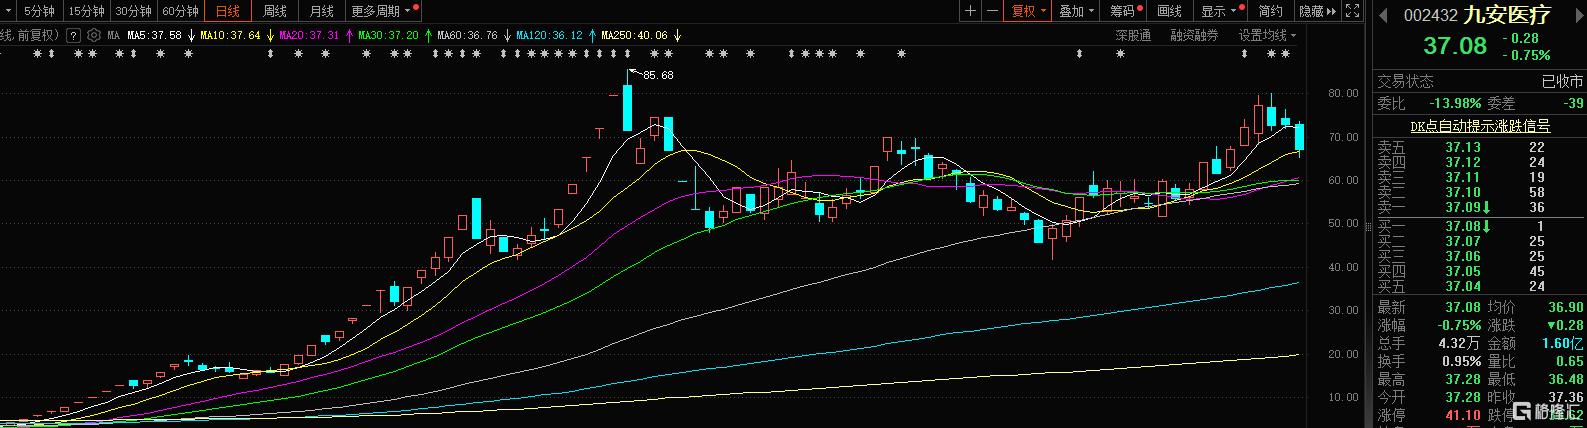Switch to 15分钟 period

pyautogui.click(x=86, y=11)
